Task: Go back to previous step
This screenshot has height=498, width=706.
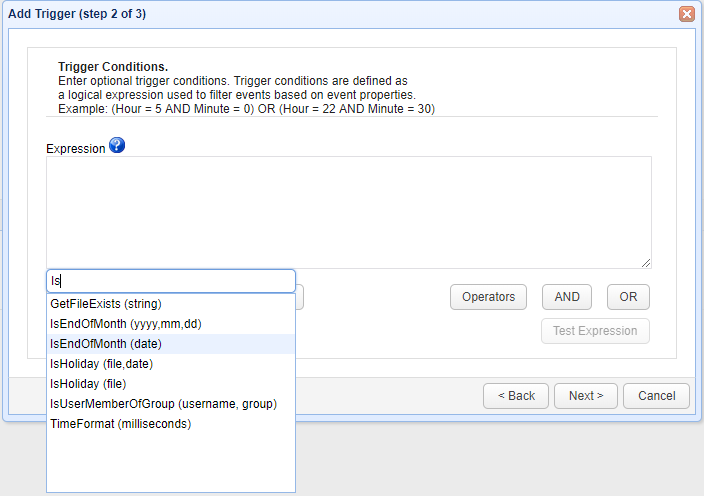Action: pos(516,396)
